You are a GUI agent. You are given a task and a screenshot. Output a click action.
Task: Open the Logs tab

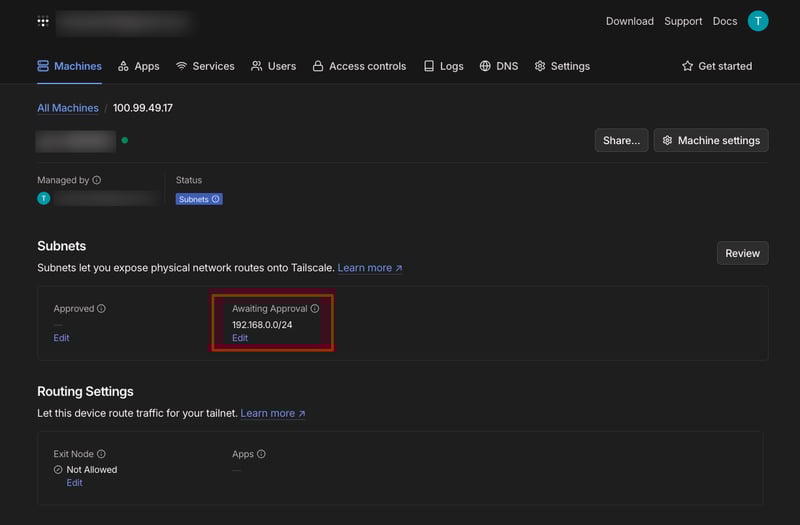point(443,66)
